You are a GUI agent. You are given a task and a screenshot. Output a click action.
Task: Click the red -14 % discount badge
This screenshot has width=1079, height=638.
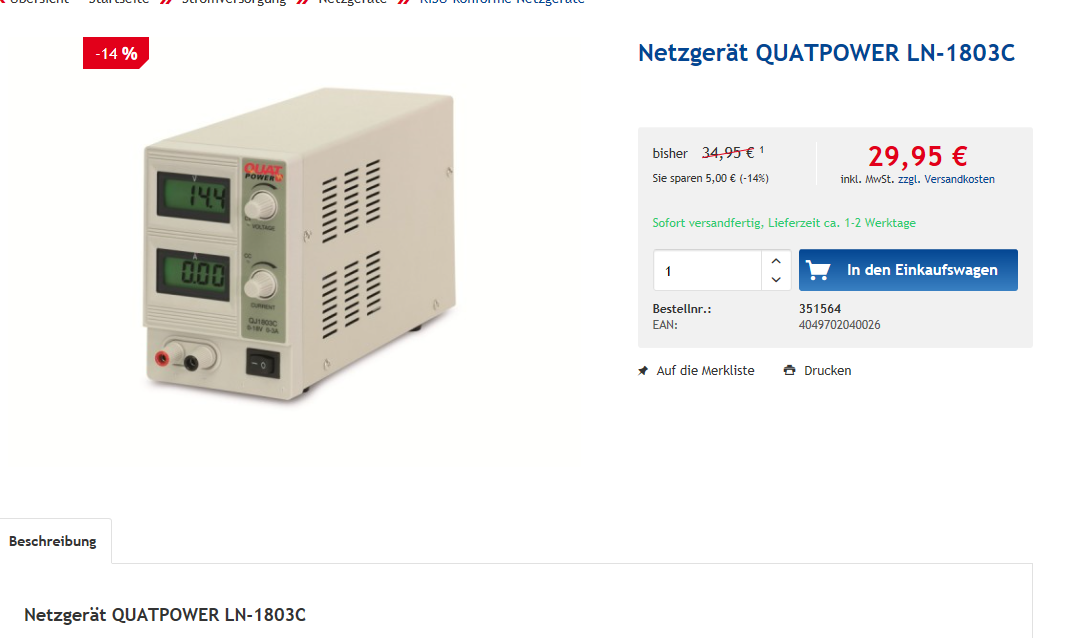point(116,53)
